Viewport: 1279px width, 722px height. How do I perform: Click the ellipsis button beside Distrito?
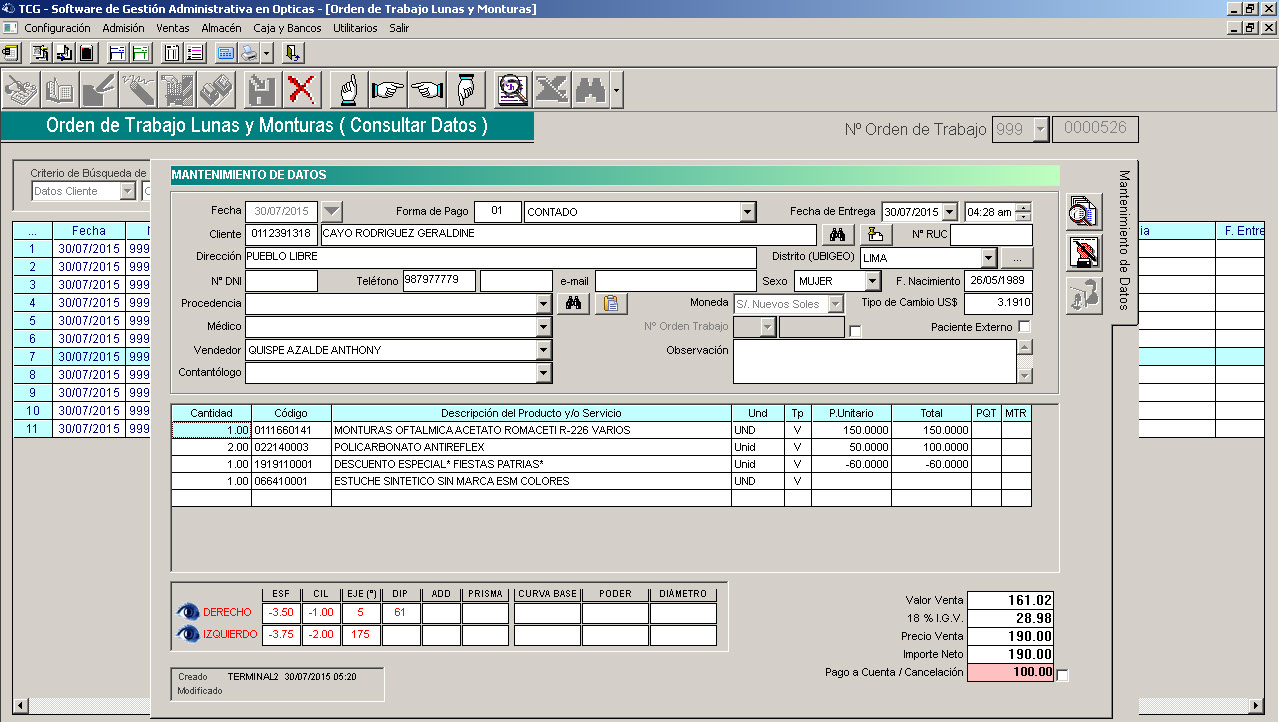click(x=1016, y=258)
